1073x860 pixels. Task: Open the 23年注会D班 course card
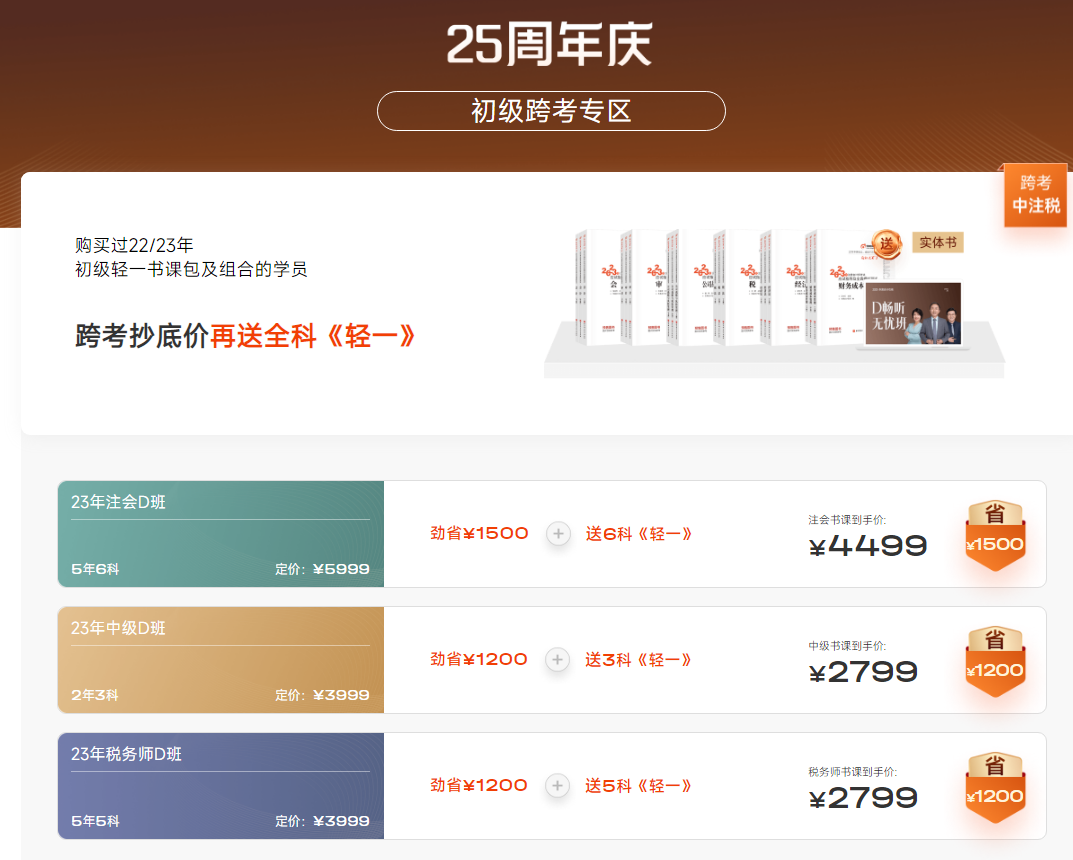pos(221,535)
